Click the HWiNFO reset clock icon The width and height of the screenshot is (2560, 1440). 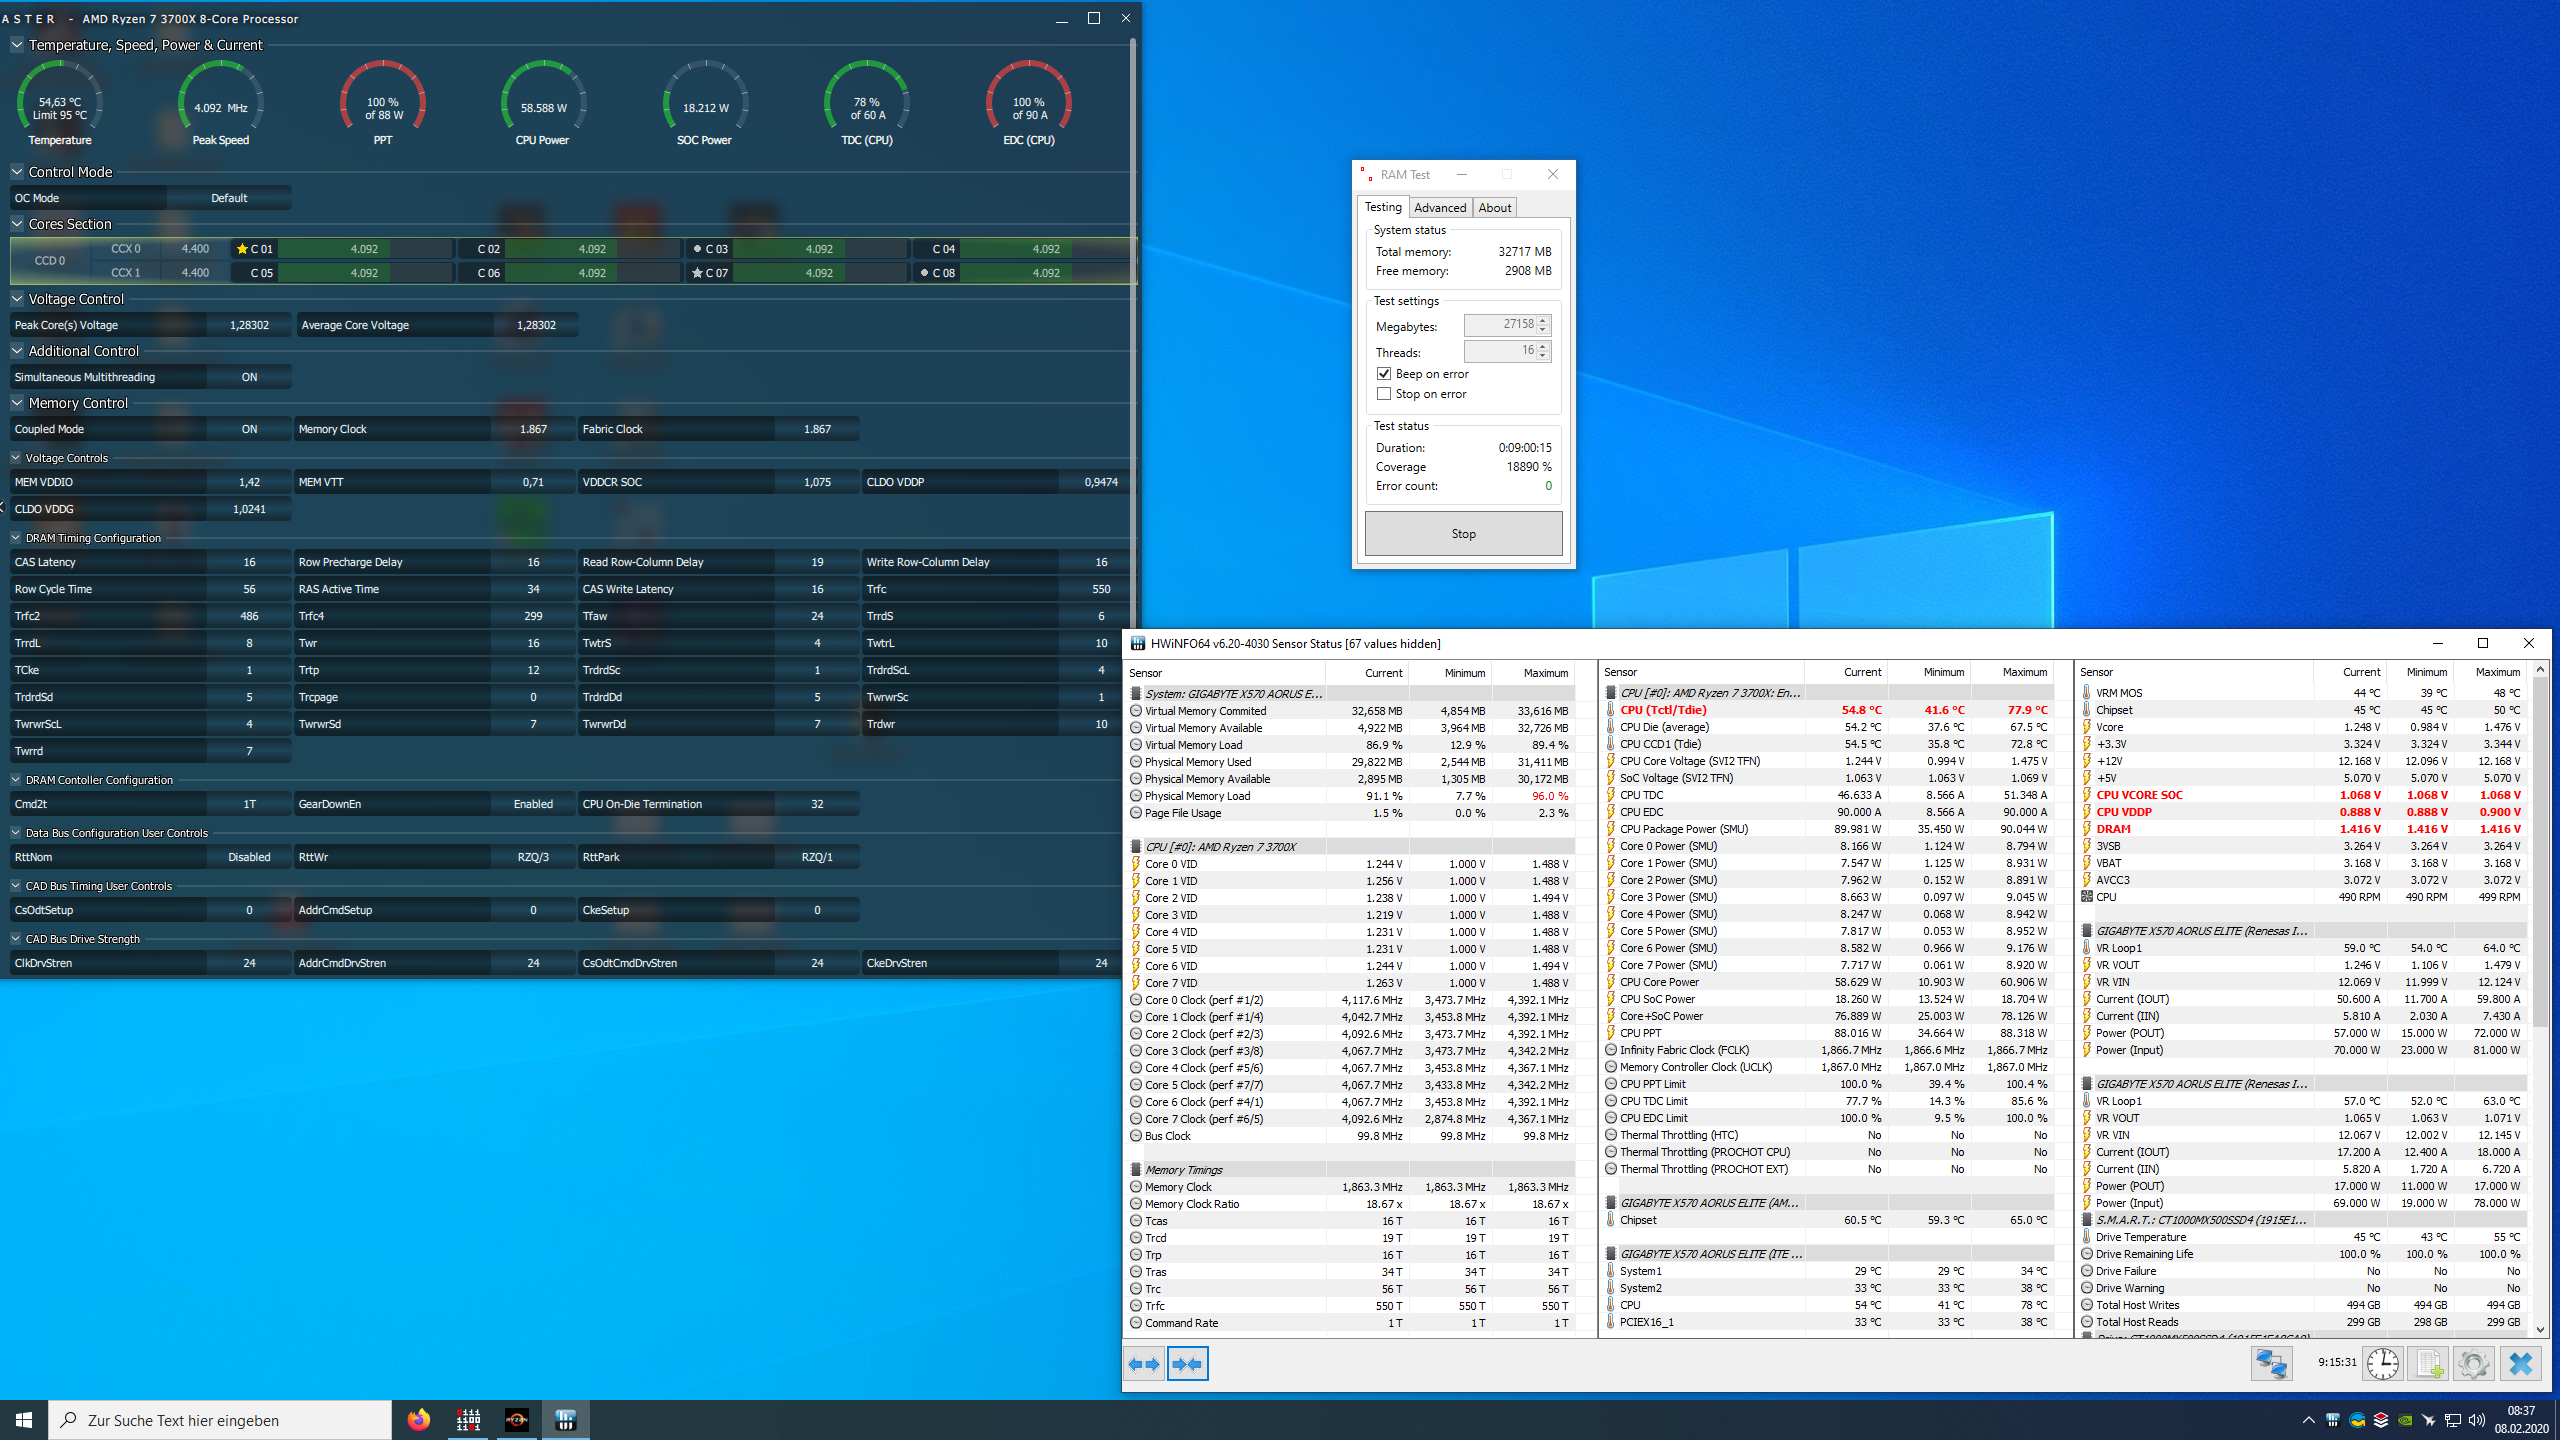(x=2382, y=1364)
